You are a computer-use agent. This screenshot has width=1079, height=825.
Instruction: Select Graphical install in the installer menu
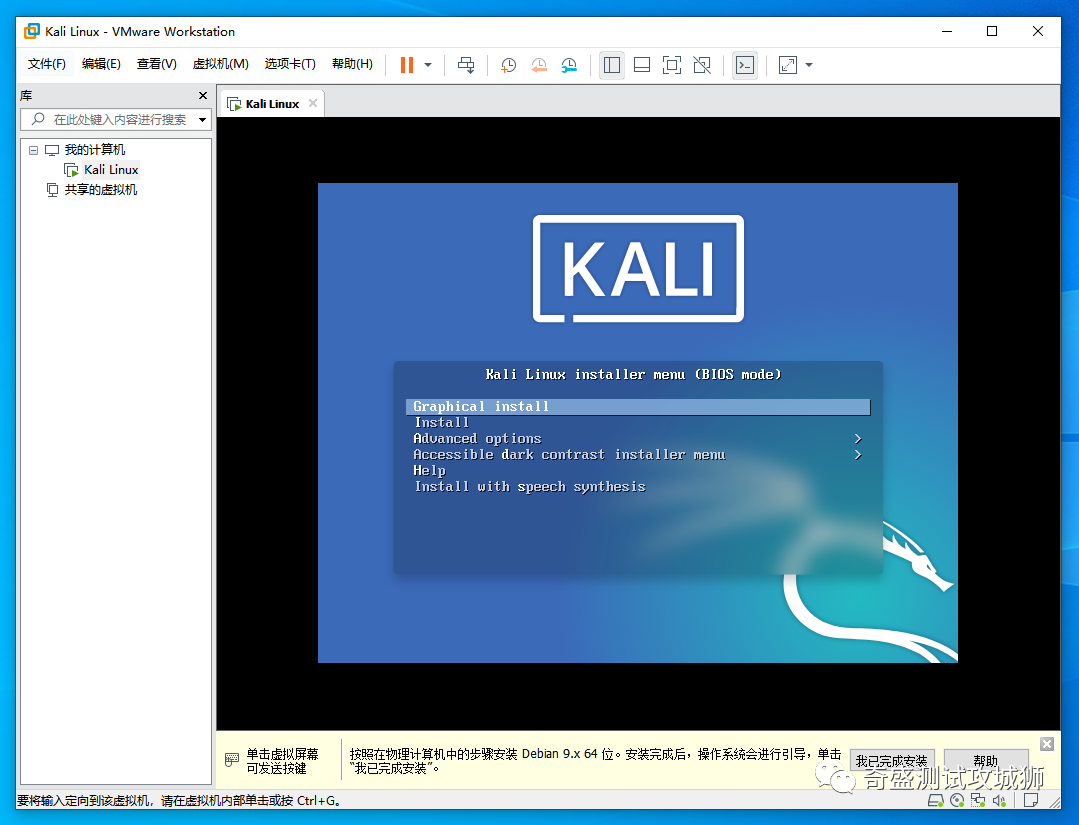point(638,407)
